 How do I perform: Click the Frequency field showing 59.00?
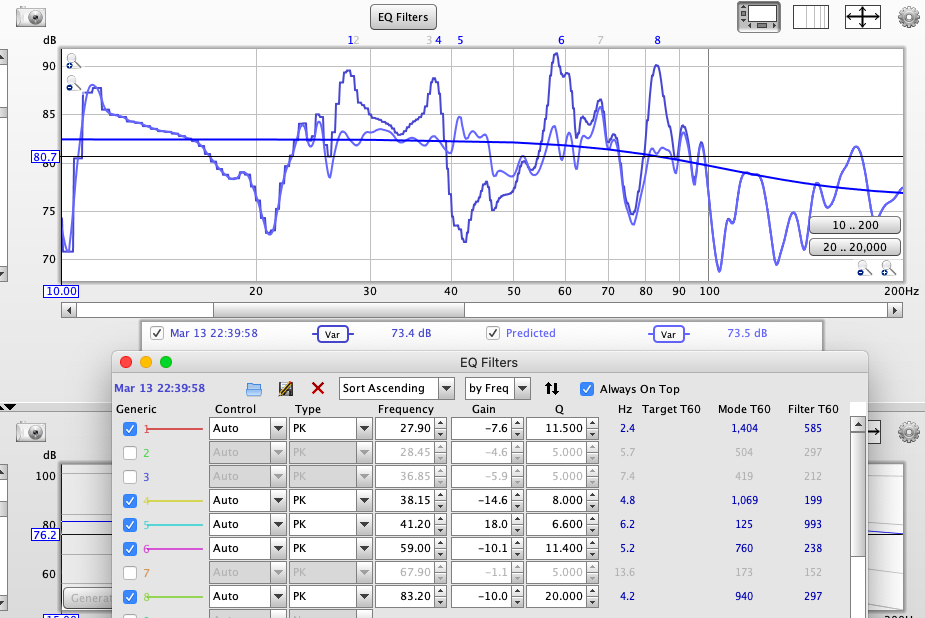click(x=404, y=548)
